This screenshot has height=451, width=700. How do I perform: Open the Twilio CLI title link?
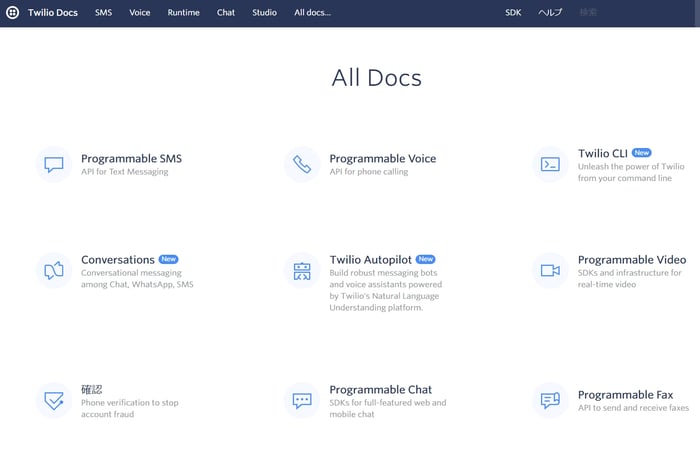pos(603,153)
